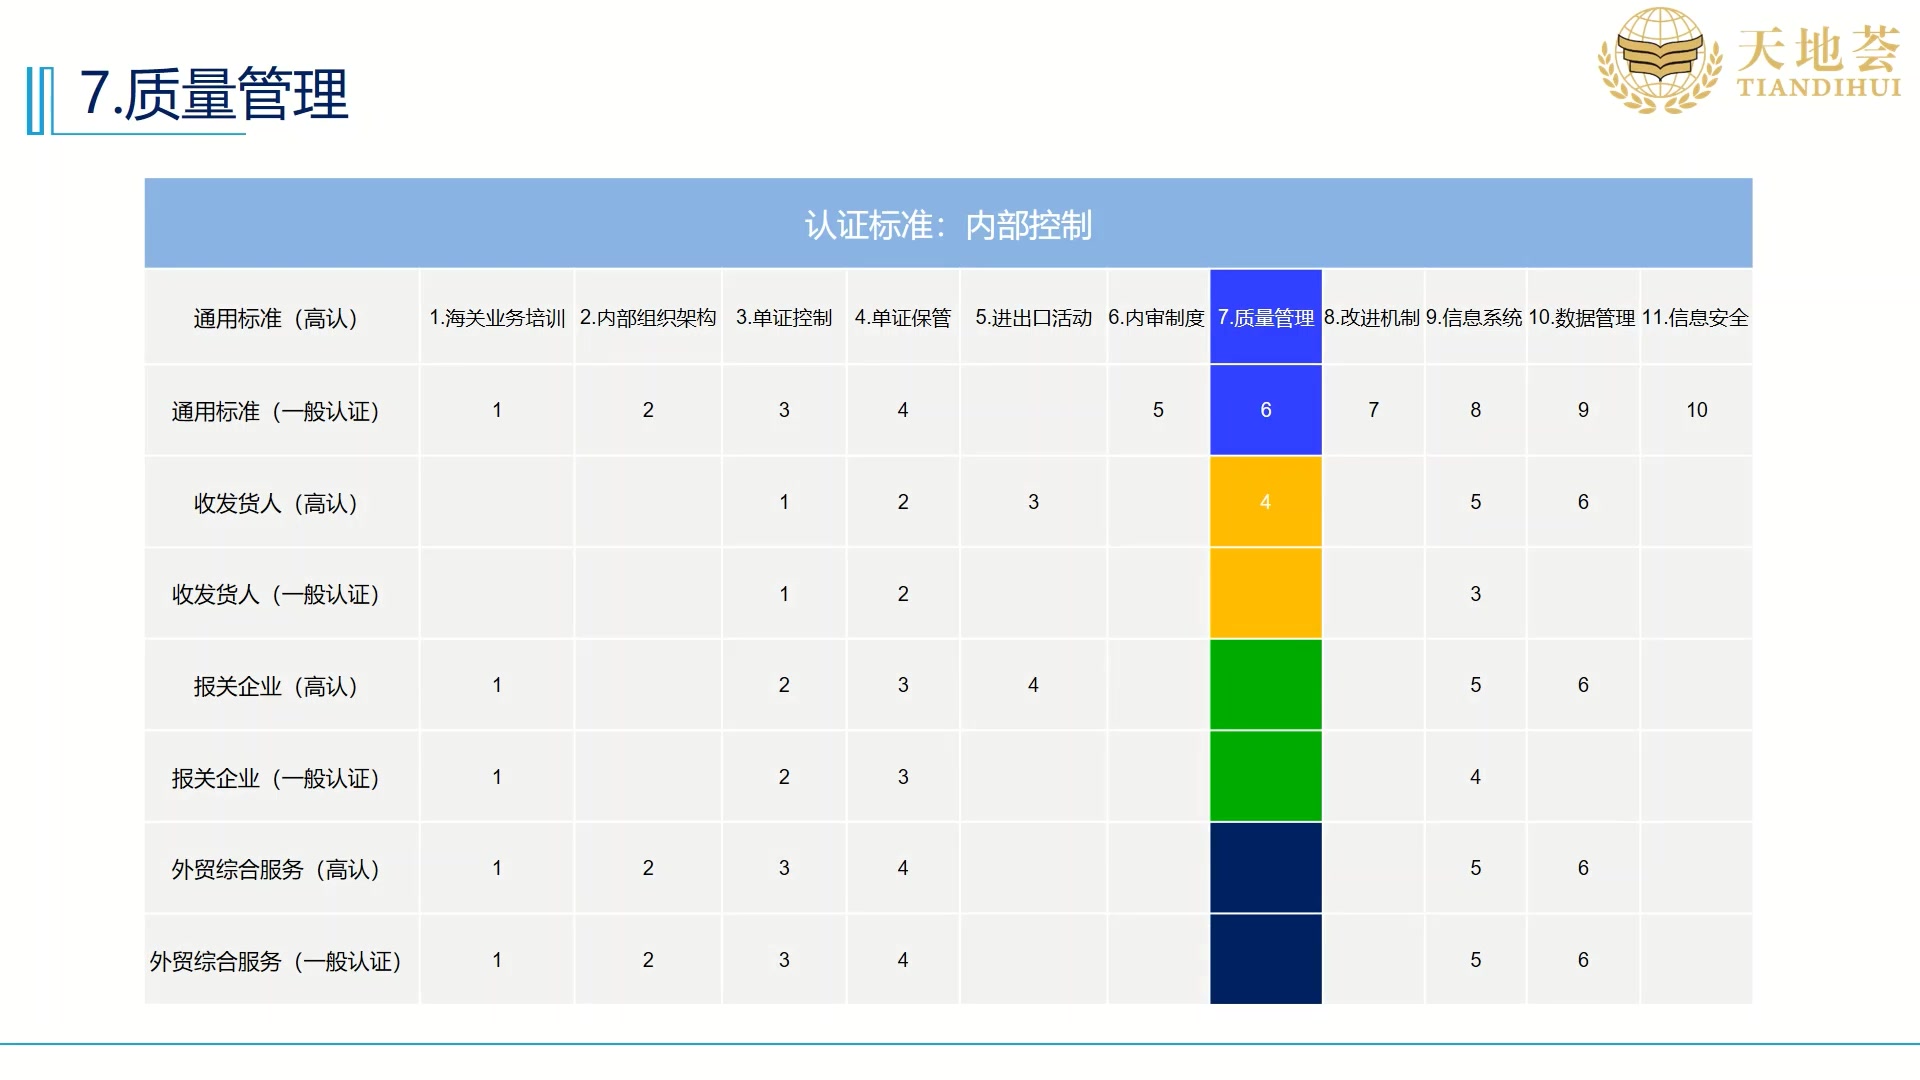Click orange cell with number 4
The height and width of the screenshot is (1080, 1920).
tap(1266, 502)
